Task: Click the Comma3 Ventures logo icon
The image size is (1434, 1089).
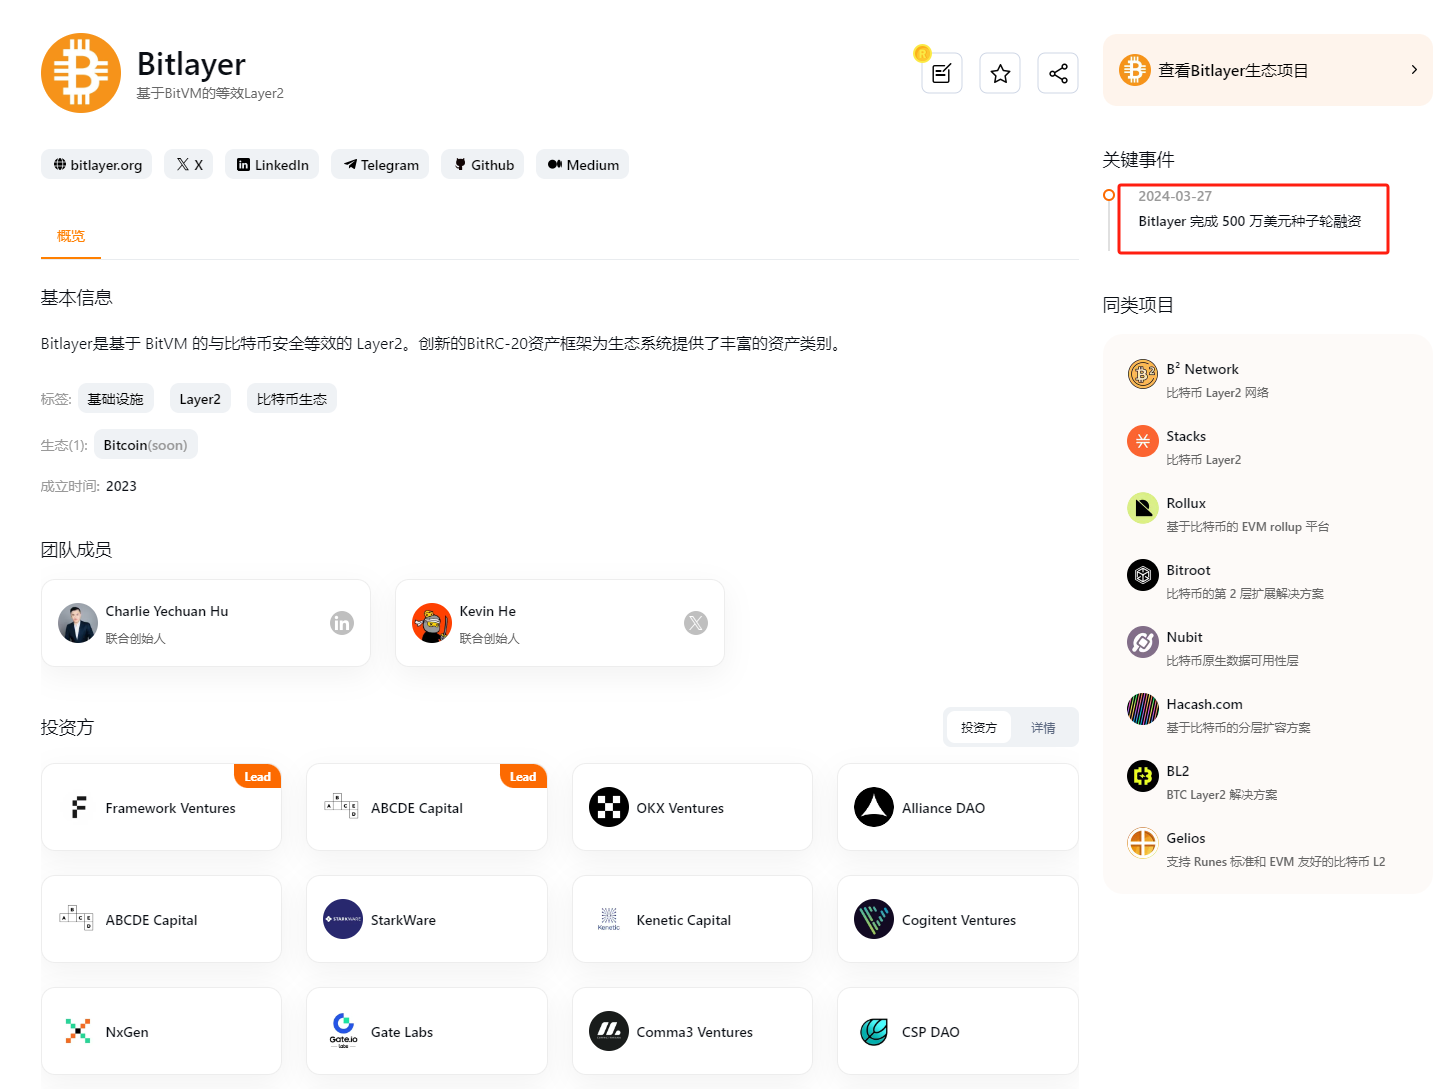Action: [609, 1031]
